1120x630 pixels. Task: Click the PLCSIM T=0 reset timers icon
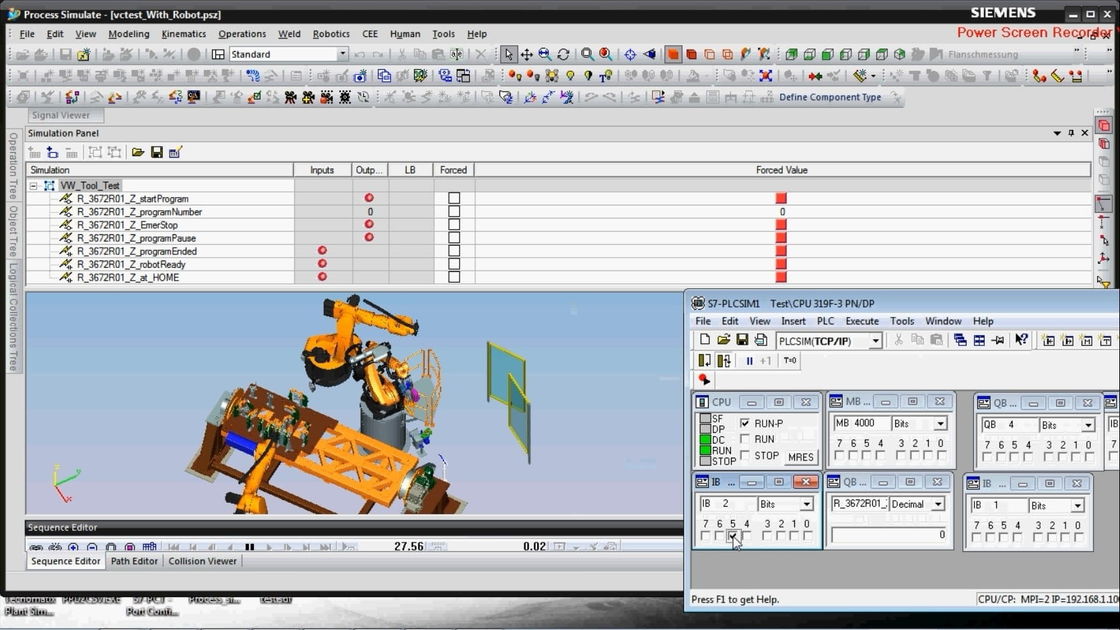[790, 360]
